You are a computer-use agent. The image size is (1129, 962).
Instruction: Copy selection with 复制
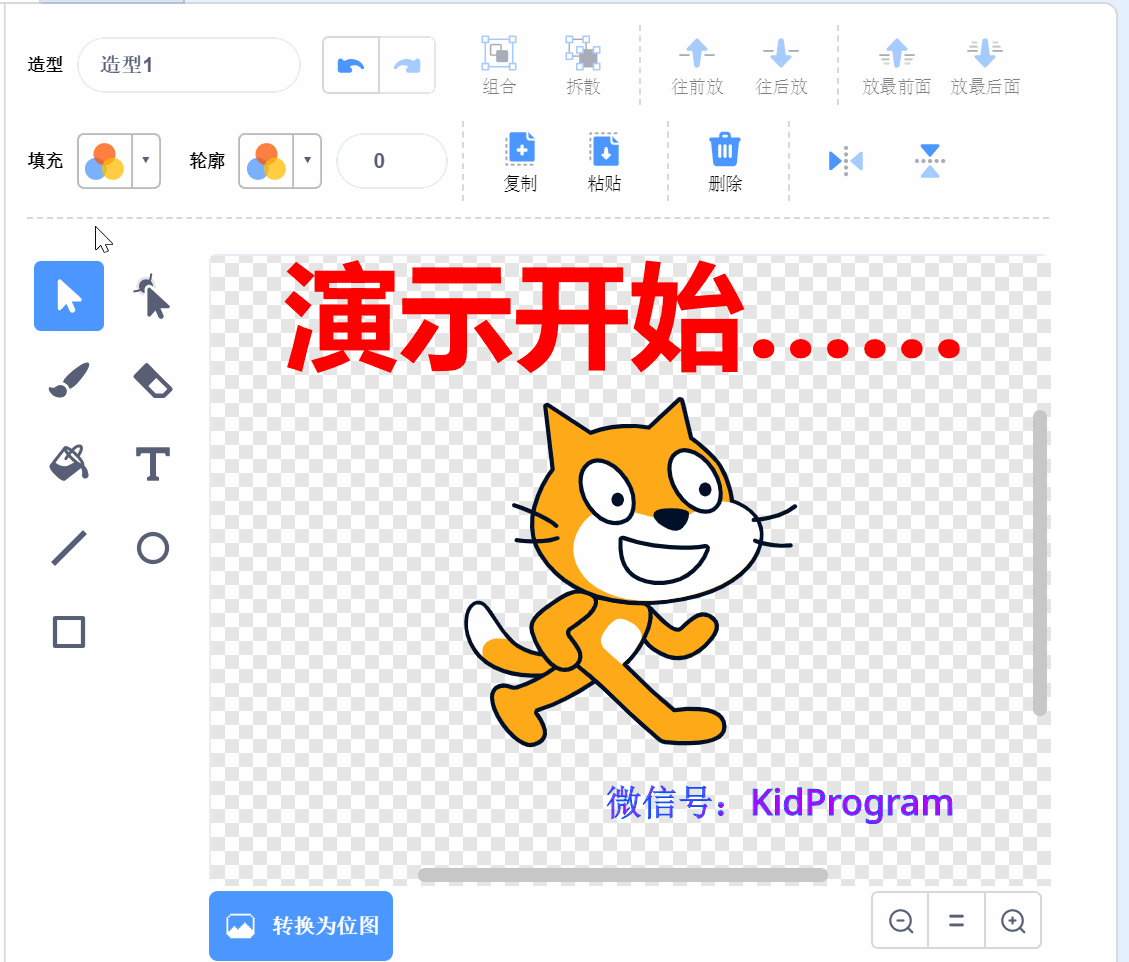521,162
